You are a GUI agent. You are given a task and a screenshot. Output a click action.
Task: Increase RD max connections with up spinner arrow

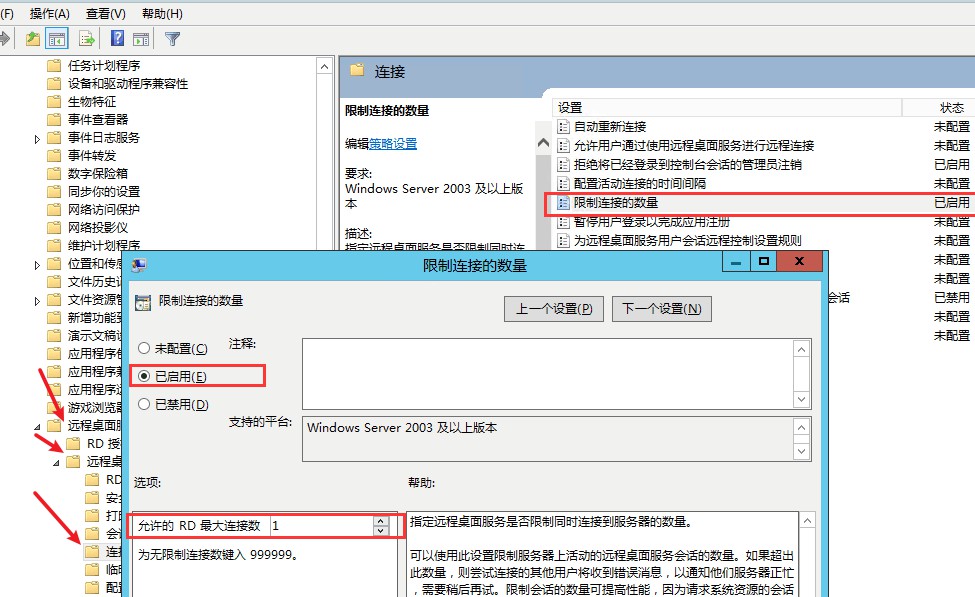380,520
